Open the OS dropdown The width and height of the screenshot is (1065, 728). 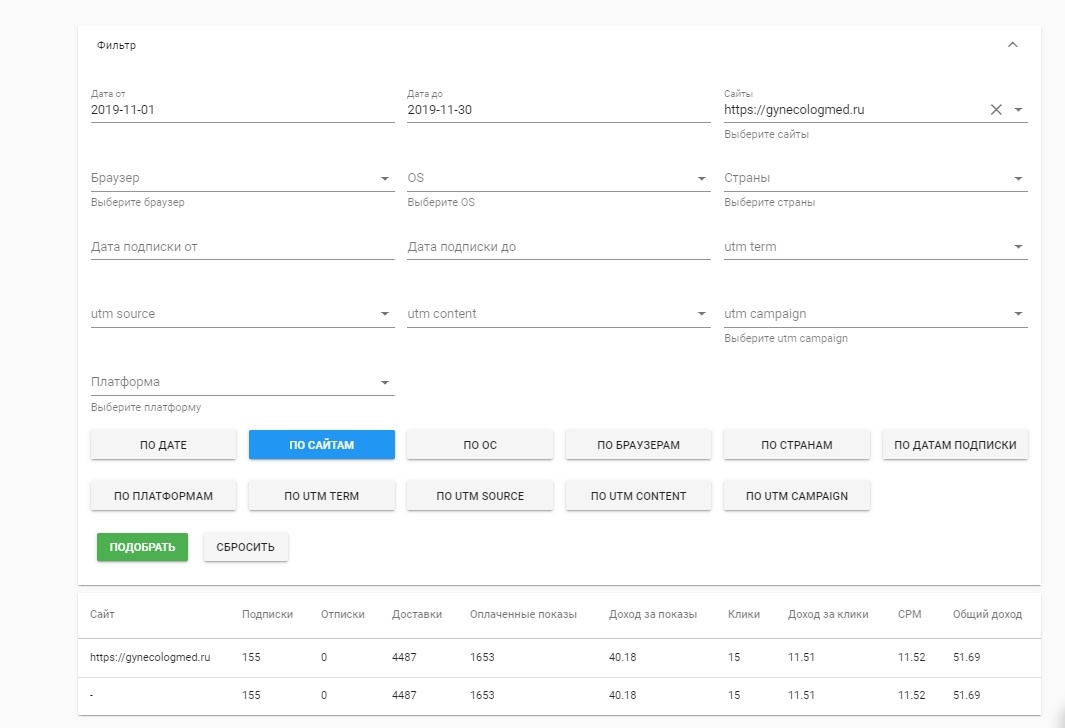558,178
